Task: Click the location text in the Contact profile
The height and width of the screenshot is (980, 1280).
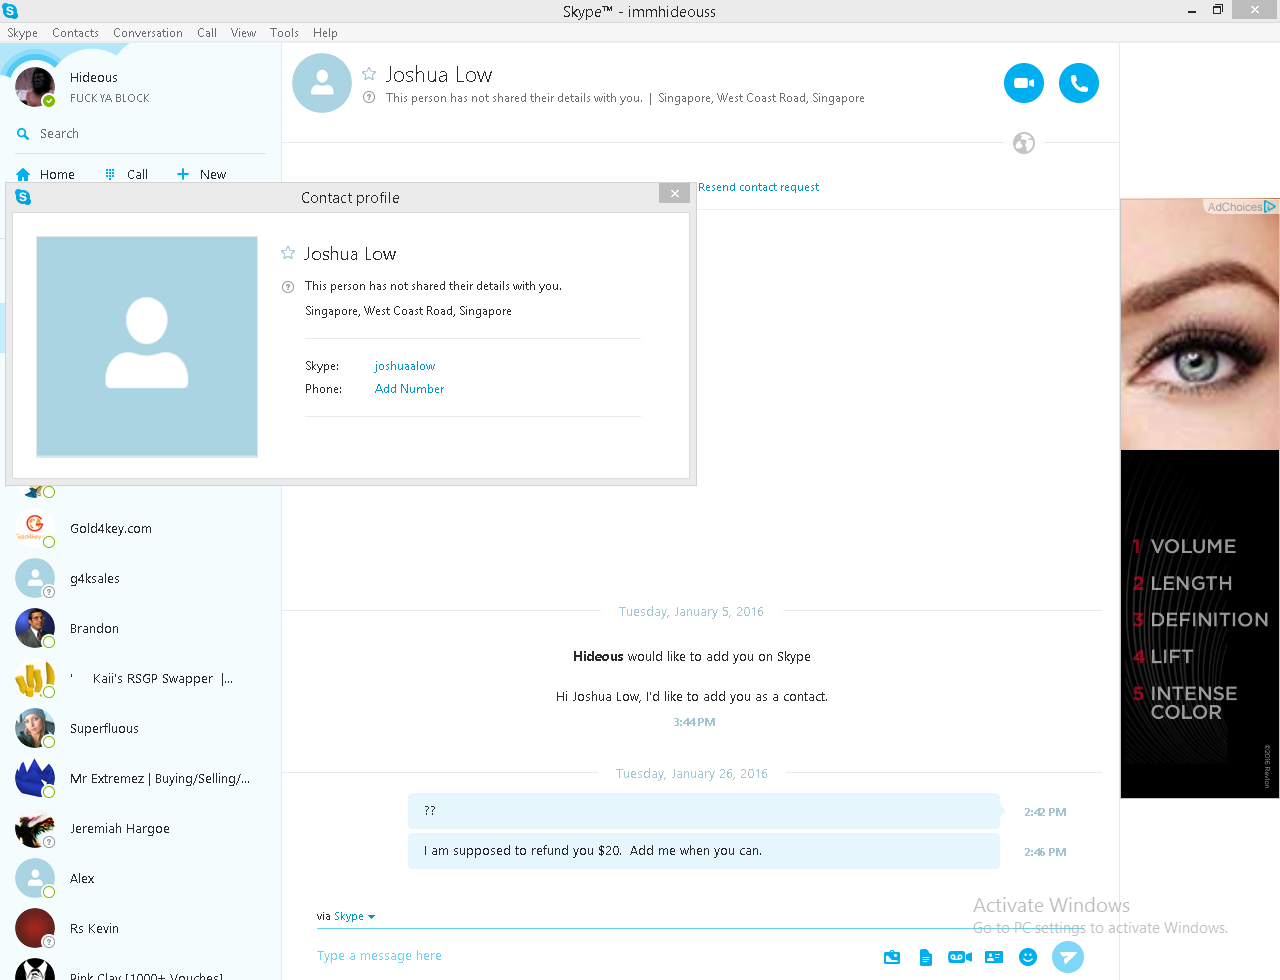Action: 408,311
